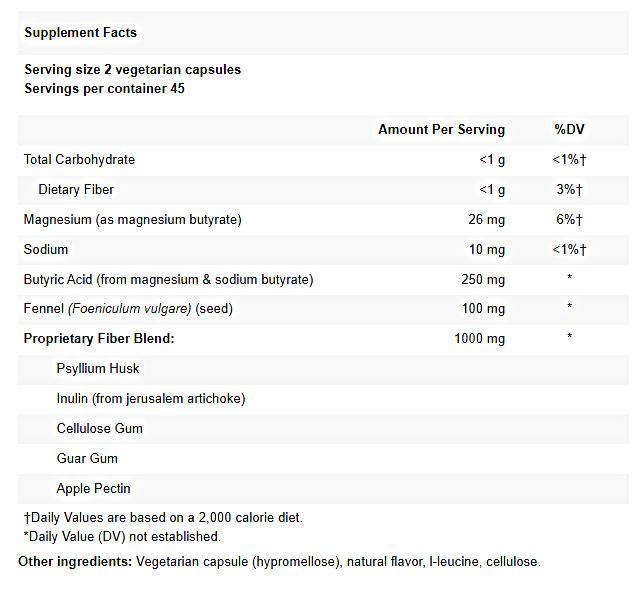The height and width of the screenshot is (592, 643).
Task: Select the Cellulose Gum ingredient
Action: pos(100,428)
